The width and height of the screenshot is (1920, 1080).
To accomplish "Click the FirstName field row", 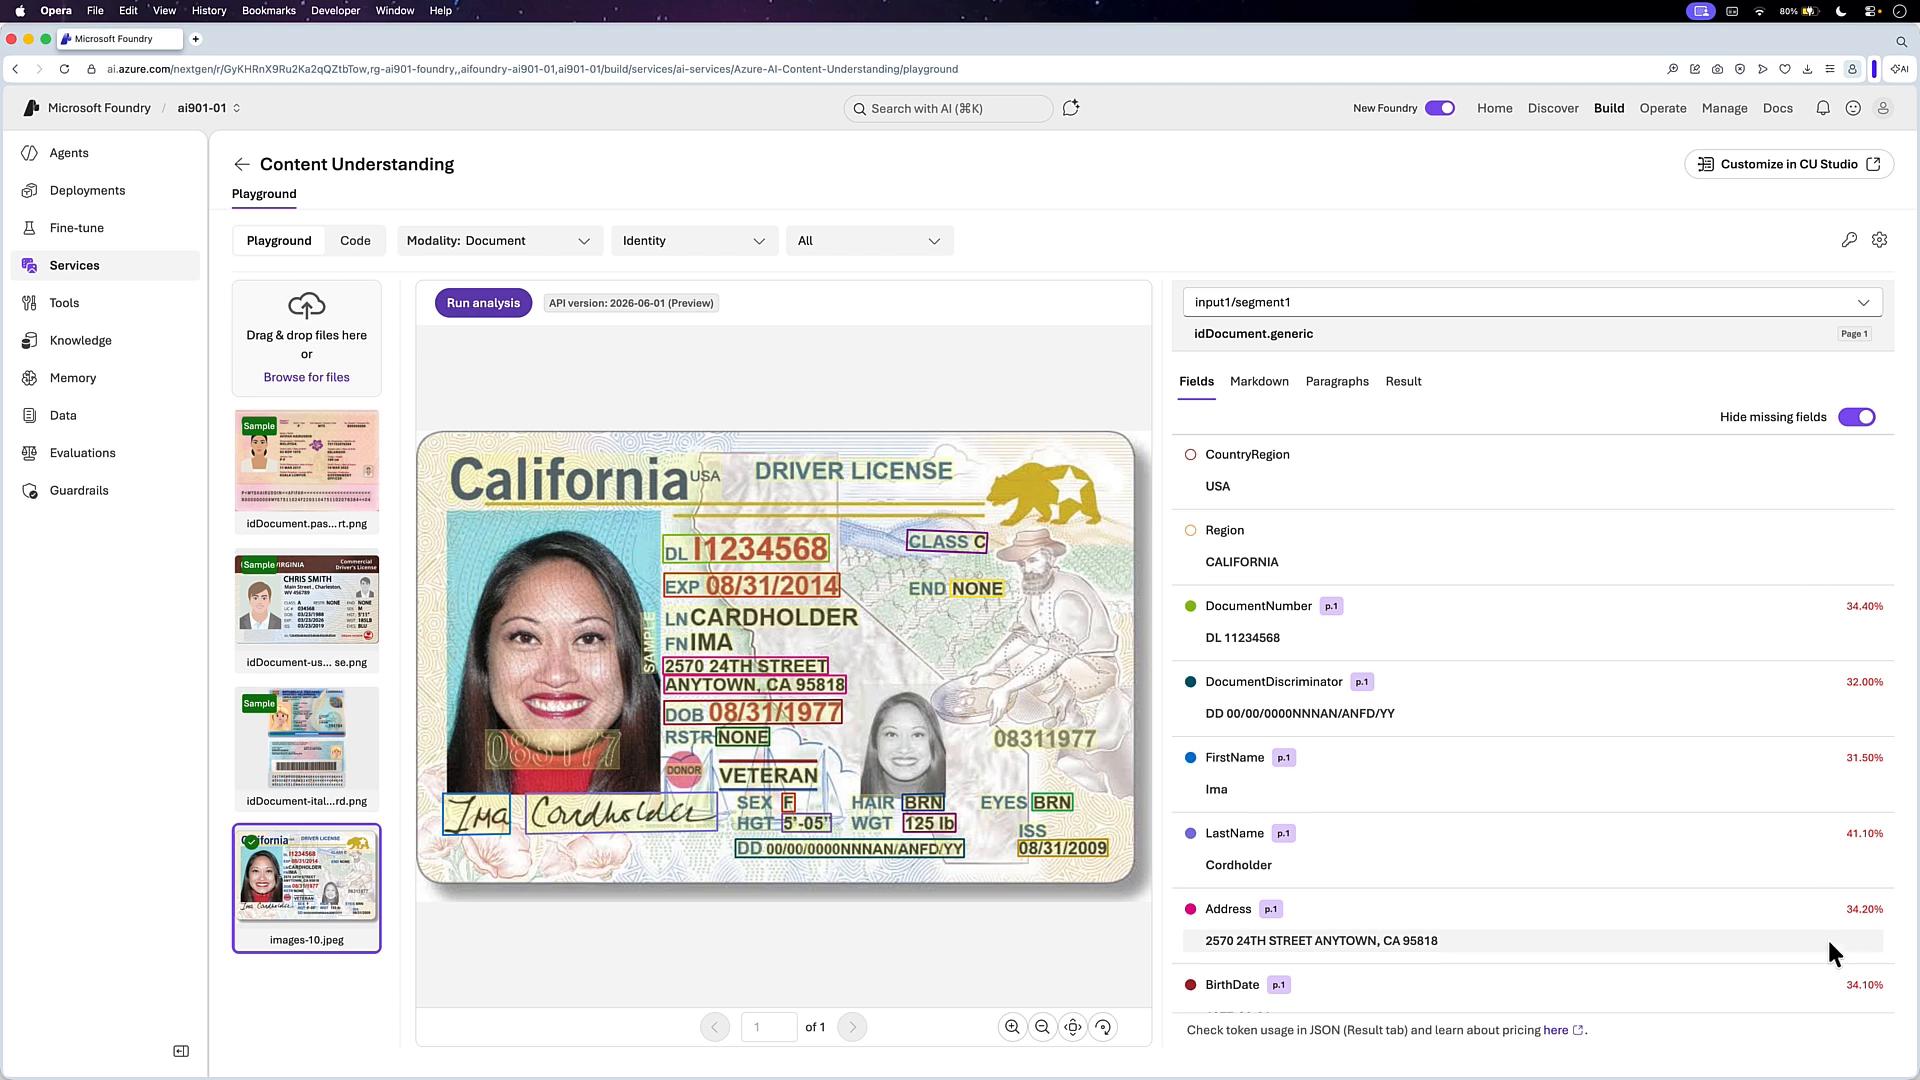I will [x=1534, y=774].
